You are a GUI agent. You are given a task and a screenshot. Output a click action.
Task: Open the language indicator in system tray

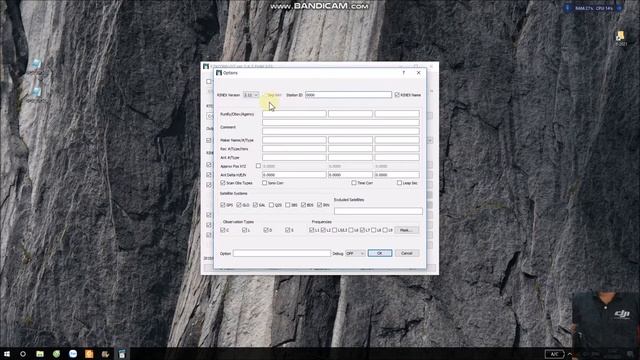click(x=554, y=354)
